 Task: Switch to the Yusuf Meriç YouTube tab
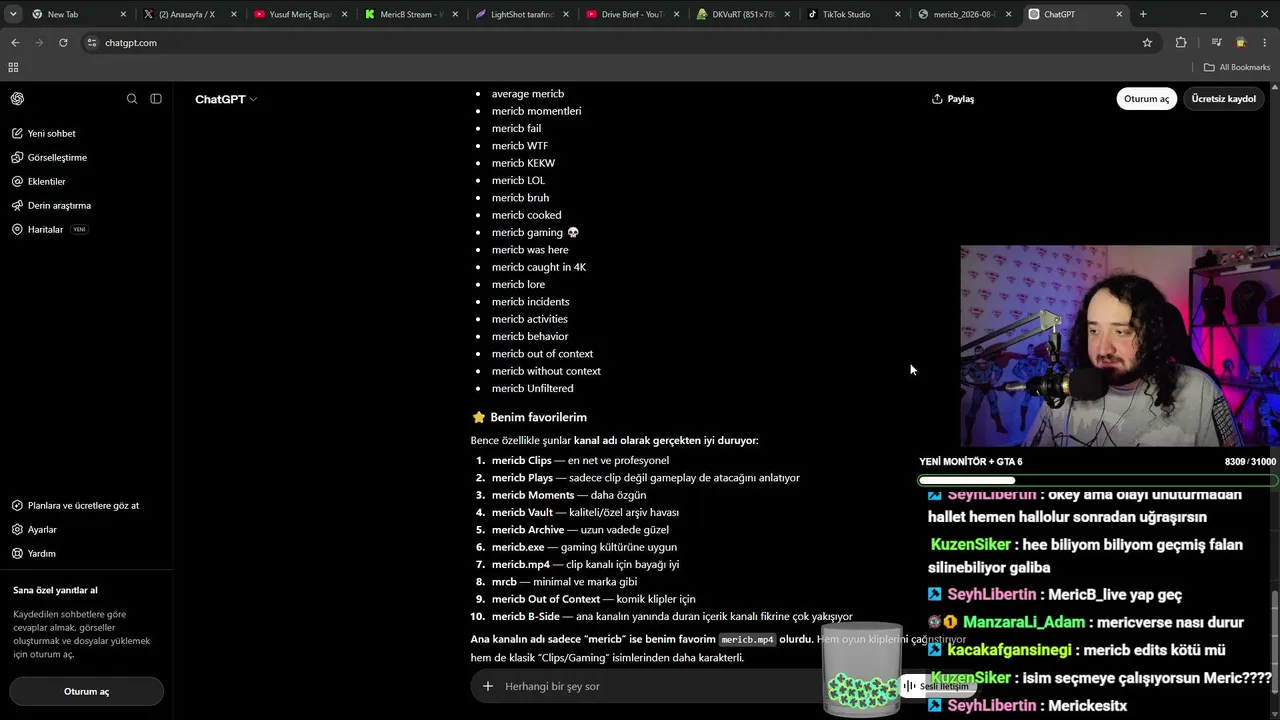tap(298, 14)
